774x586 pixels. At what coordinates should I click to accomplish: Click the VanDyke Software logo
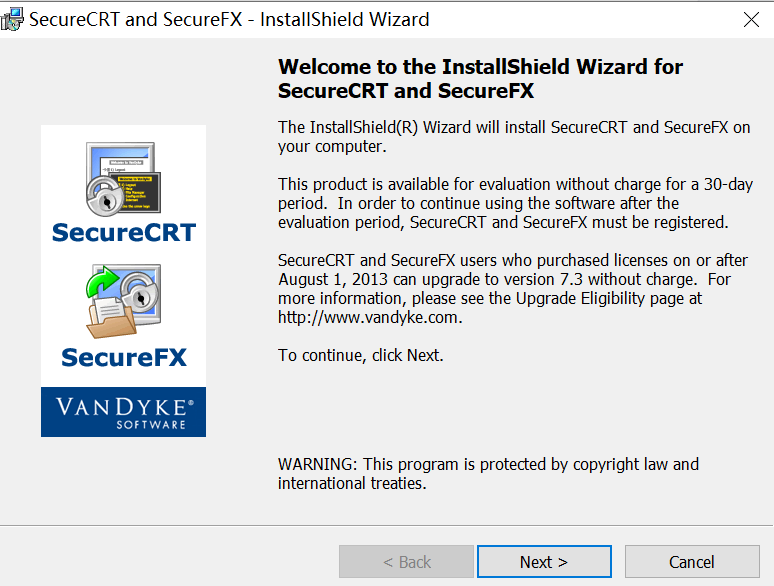tap(123, 411)
